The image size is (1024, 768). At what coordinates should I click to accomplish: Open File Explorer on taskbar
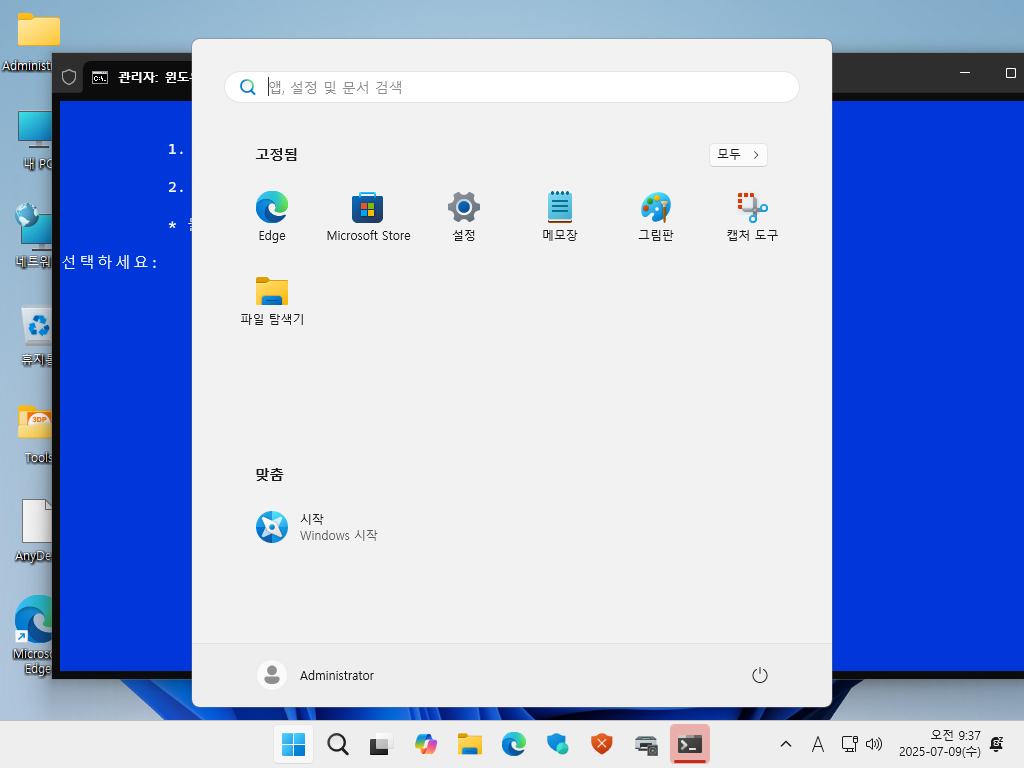pos(470,744)
